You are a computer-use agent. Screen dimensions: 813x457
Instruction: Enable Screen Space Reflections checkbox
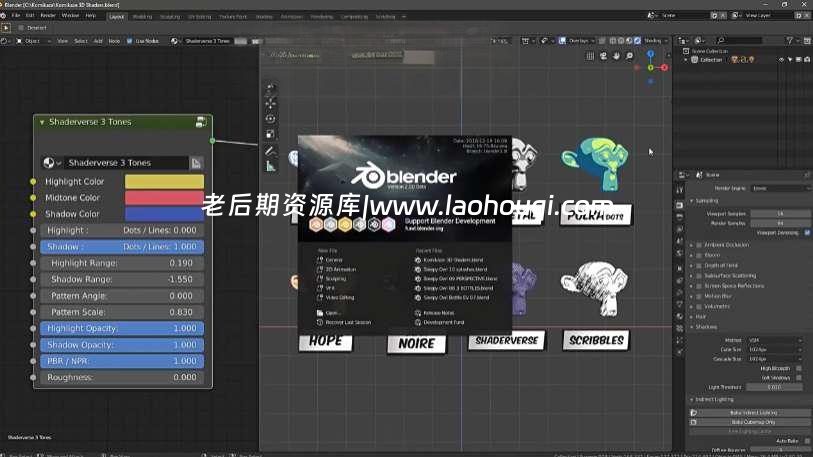tap(699, 286)
